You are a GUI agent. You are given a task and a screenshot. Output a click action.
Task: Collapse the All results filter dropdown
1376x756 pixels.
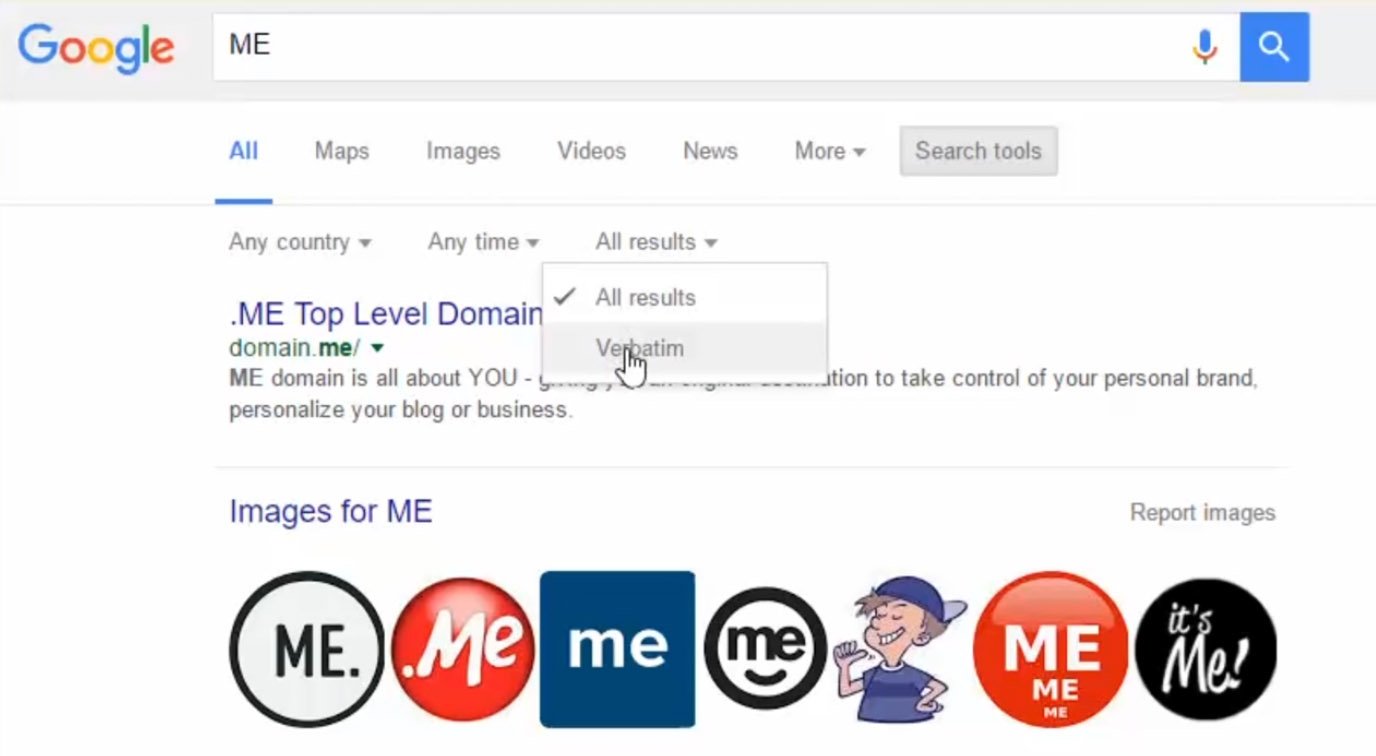[x=656, y=242]
